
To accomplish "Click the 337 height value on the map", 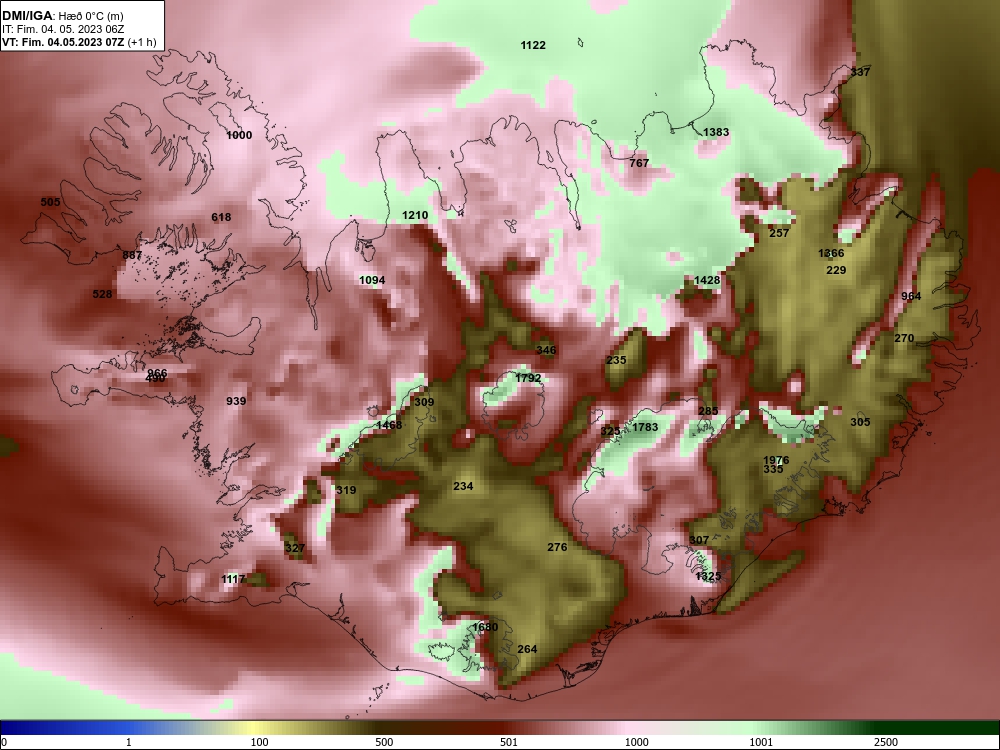I will pyautogui.click(x=860, y=72).
